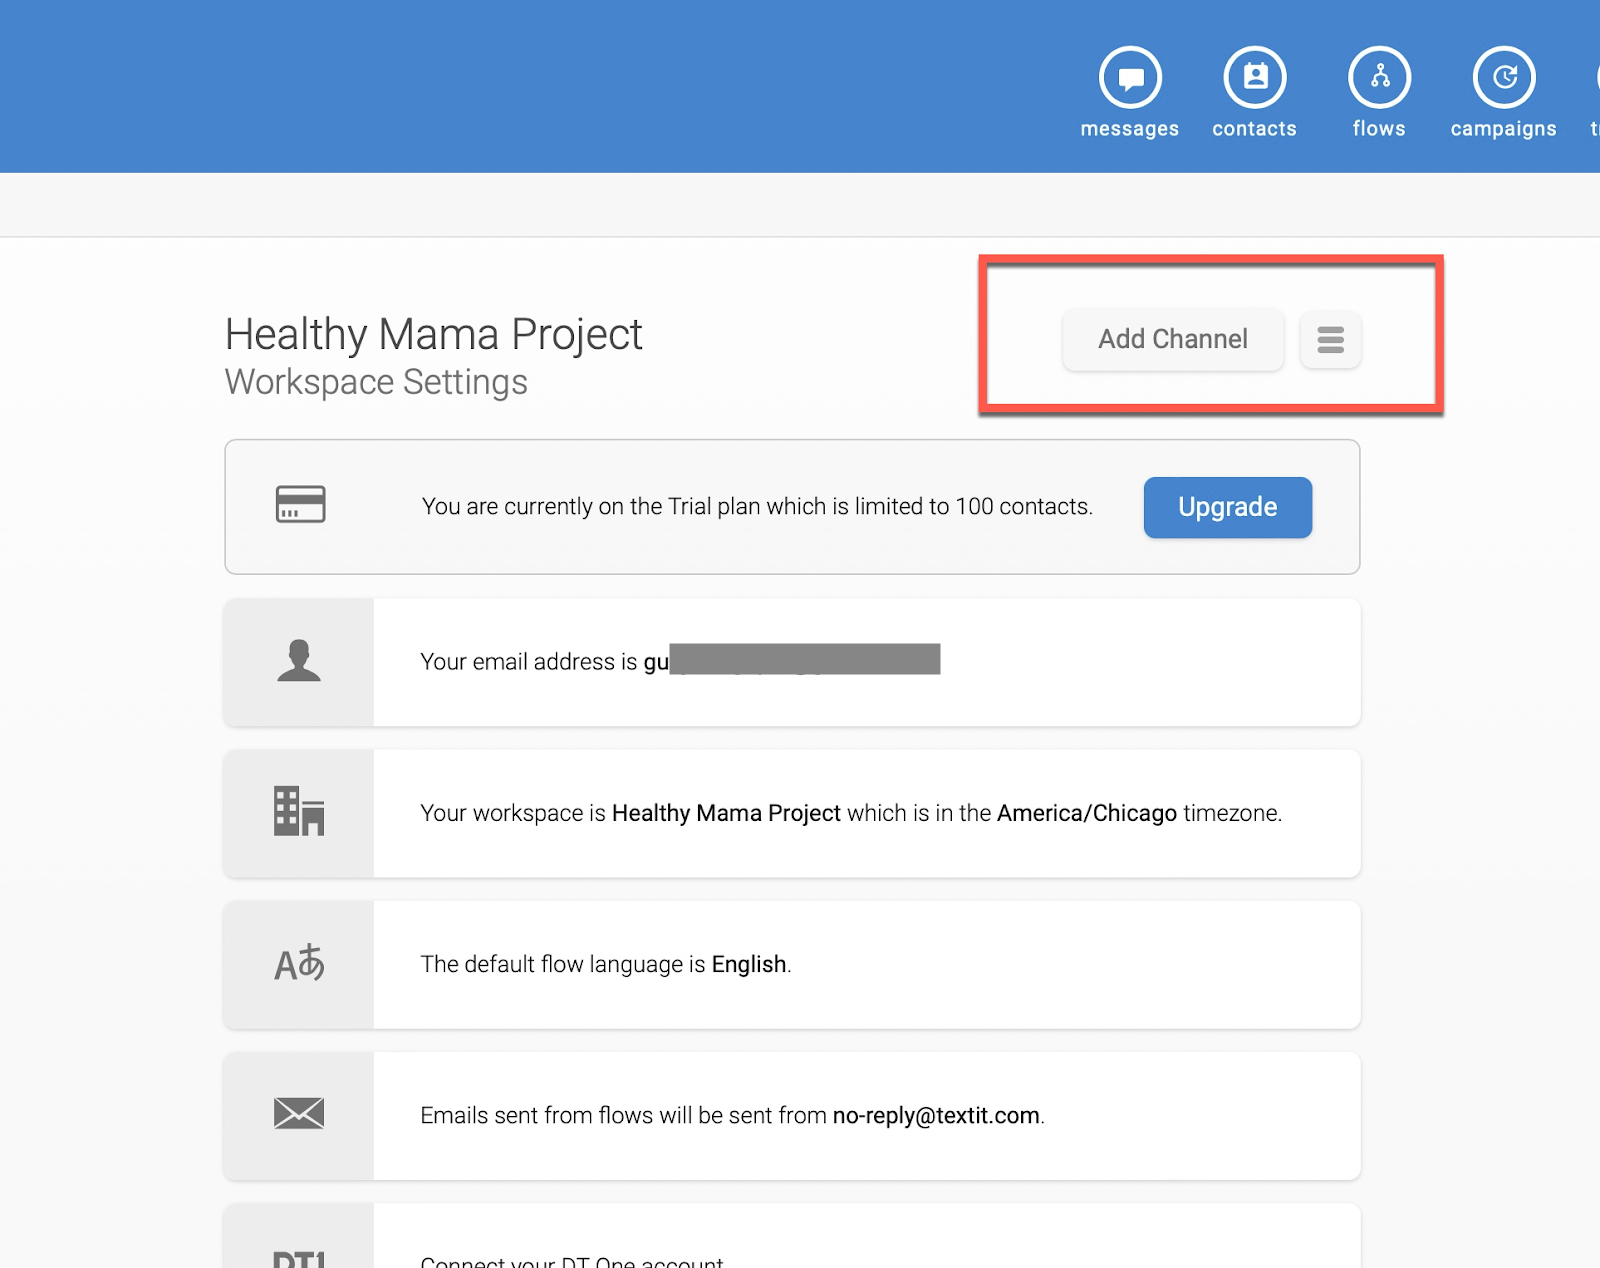1600x1268 pixels.
Task: Open the contacts section icon
Action: pyautogui.click(x=1255, y=77)
